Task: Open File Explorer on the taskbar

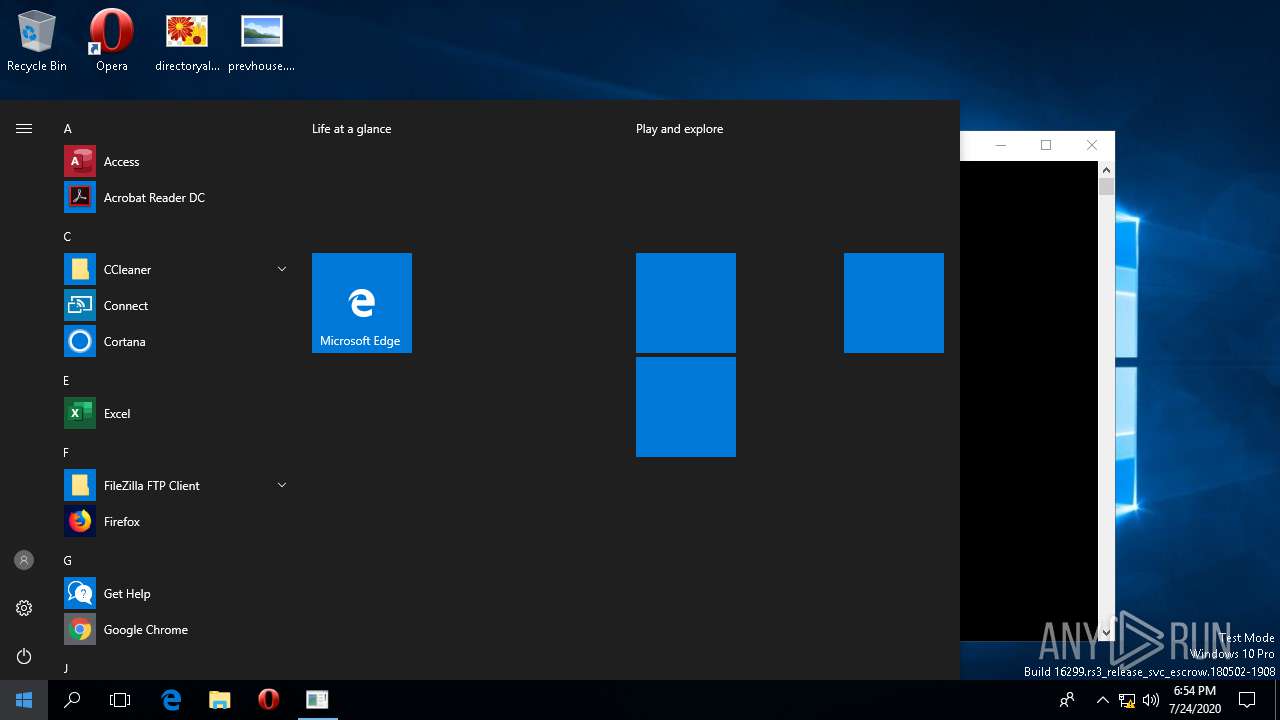Action: 220,700
